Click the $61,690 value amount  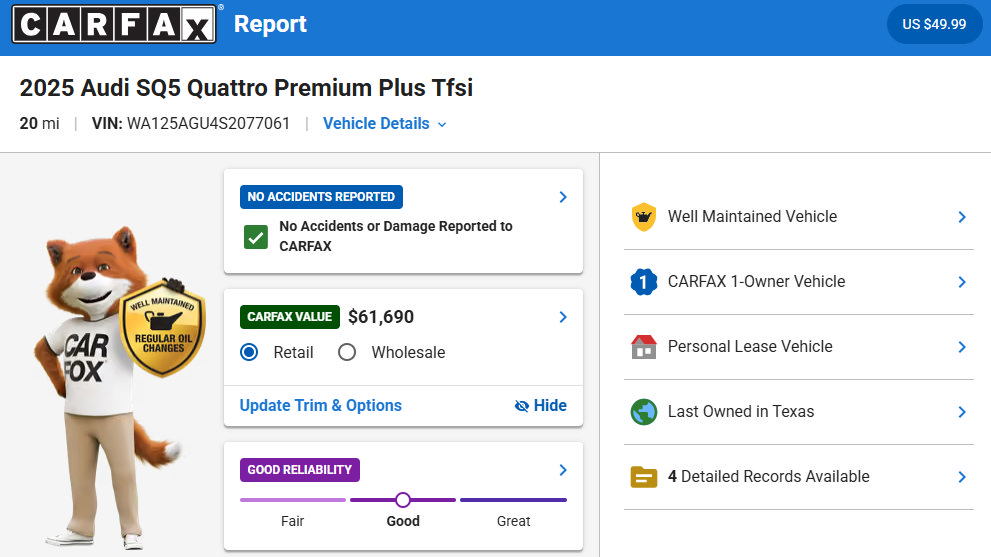pyautogui.click(x=381, y=317)
